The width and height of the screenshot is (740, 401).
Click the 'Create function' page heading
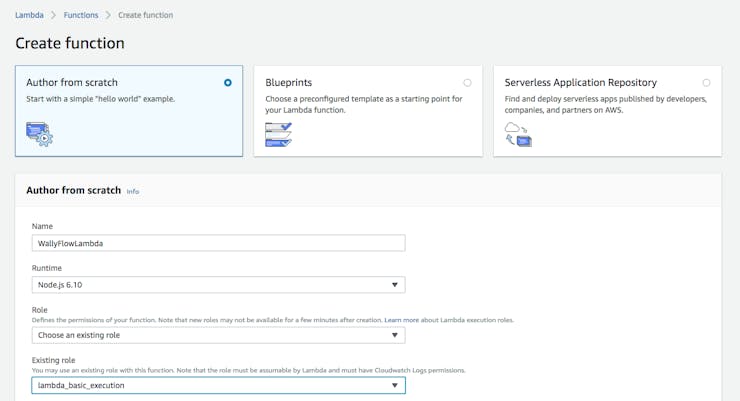[x=70, y=43]
